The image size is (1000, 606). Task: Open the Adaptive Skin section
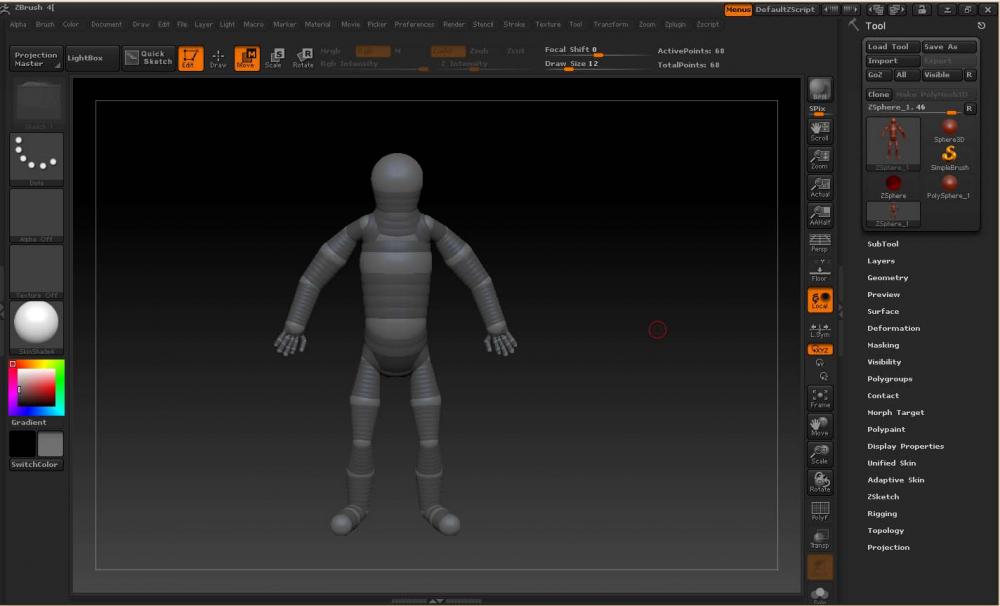click(895, 480)
